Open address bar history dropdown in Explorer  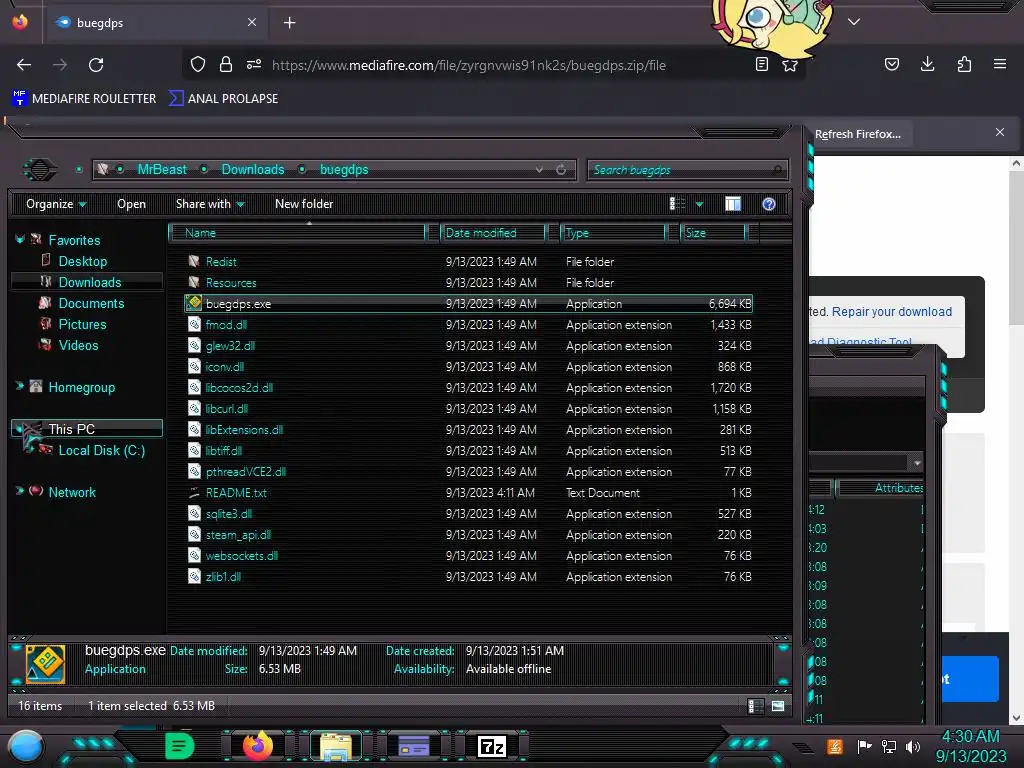(x=539, y=170)
